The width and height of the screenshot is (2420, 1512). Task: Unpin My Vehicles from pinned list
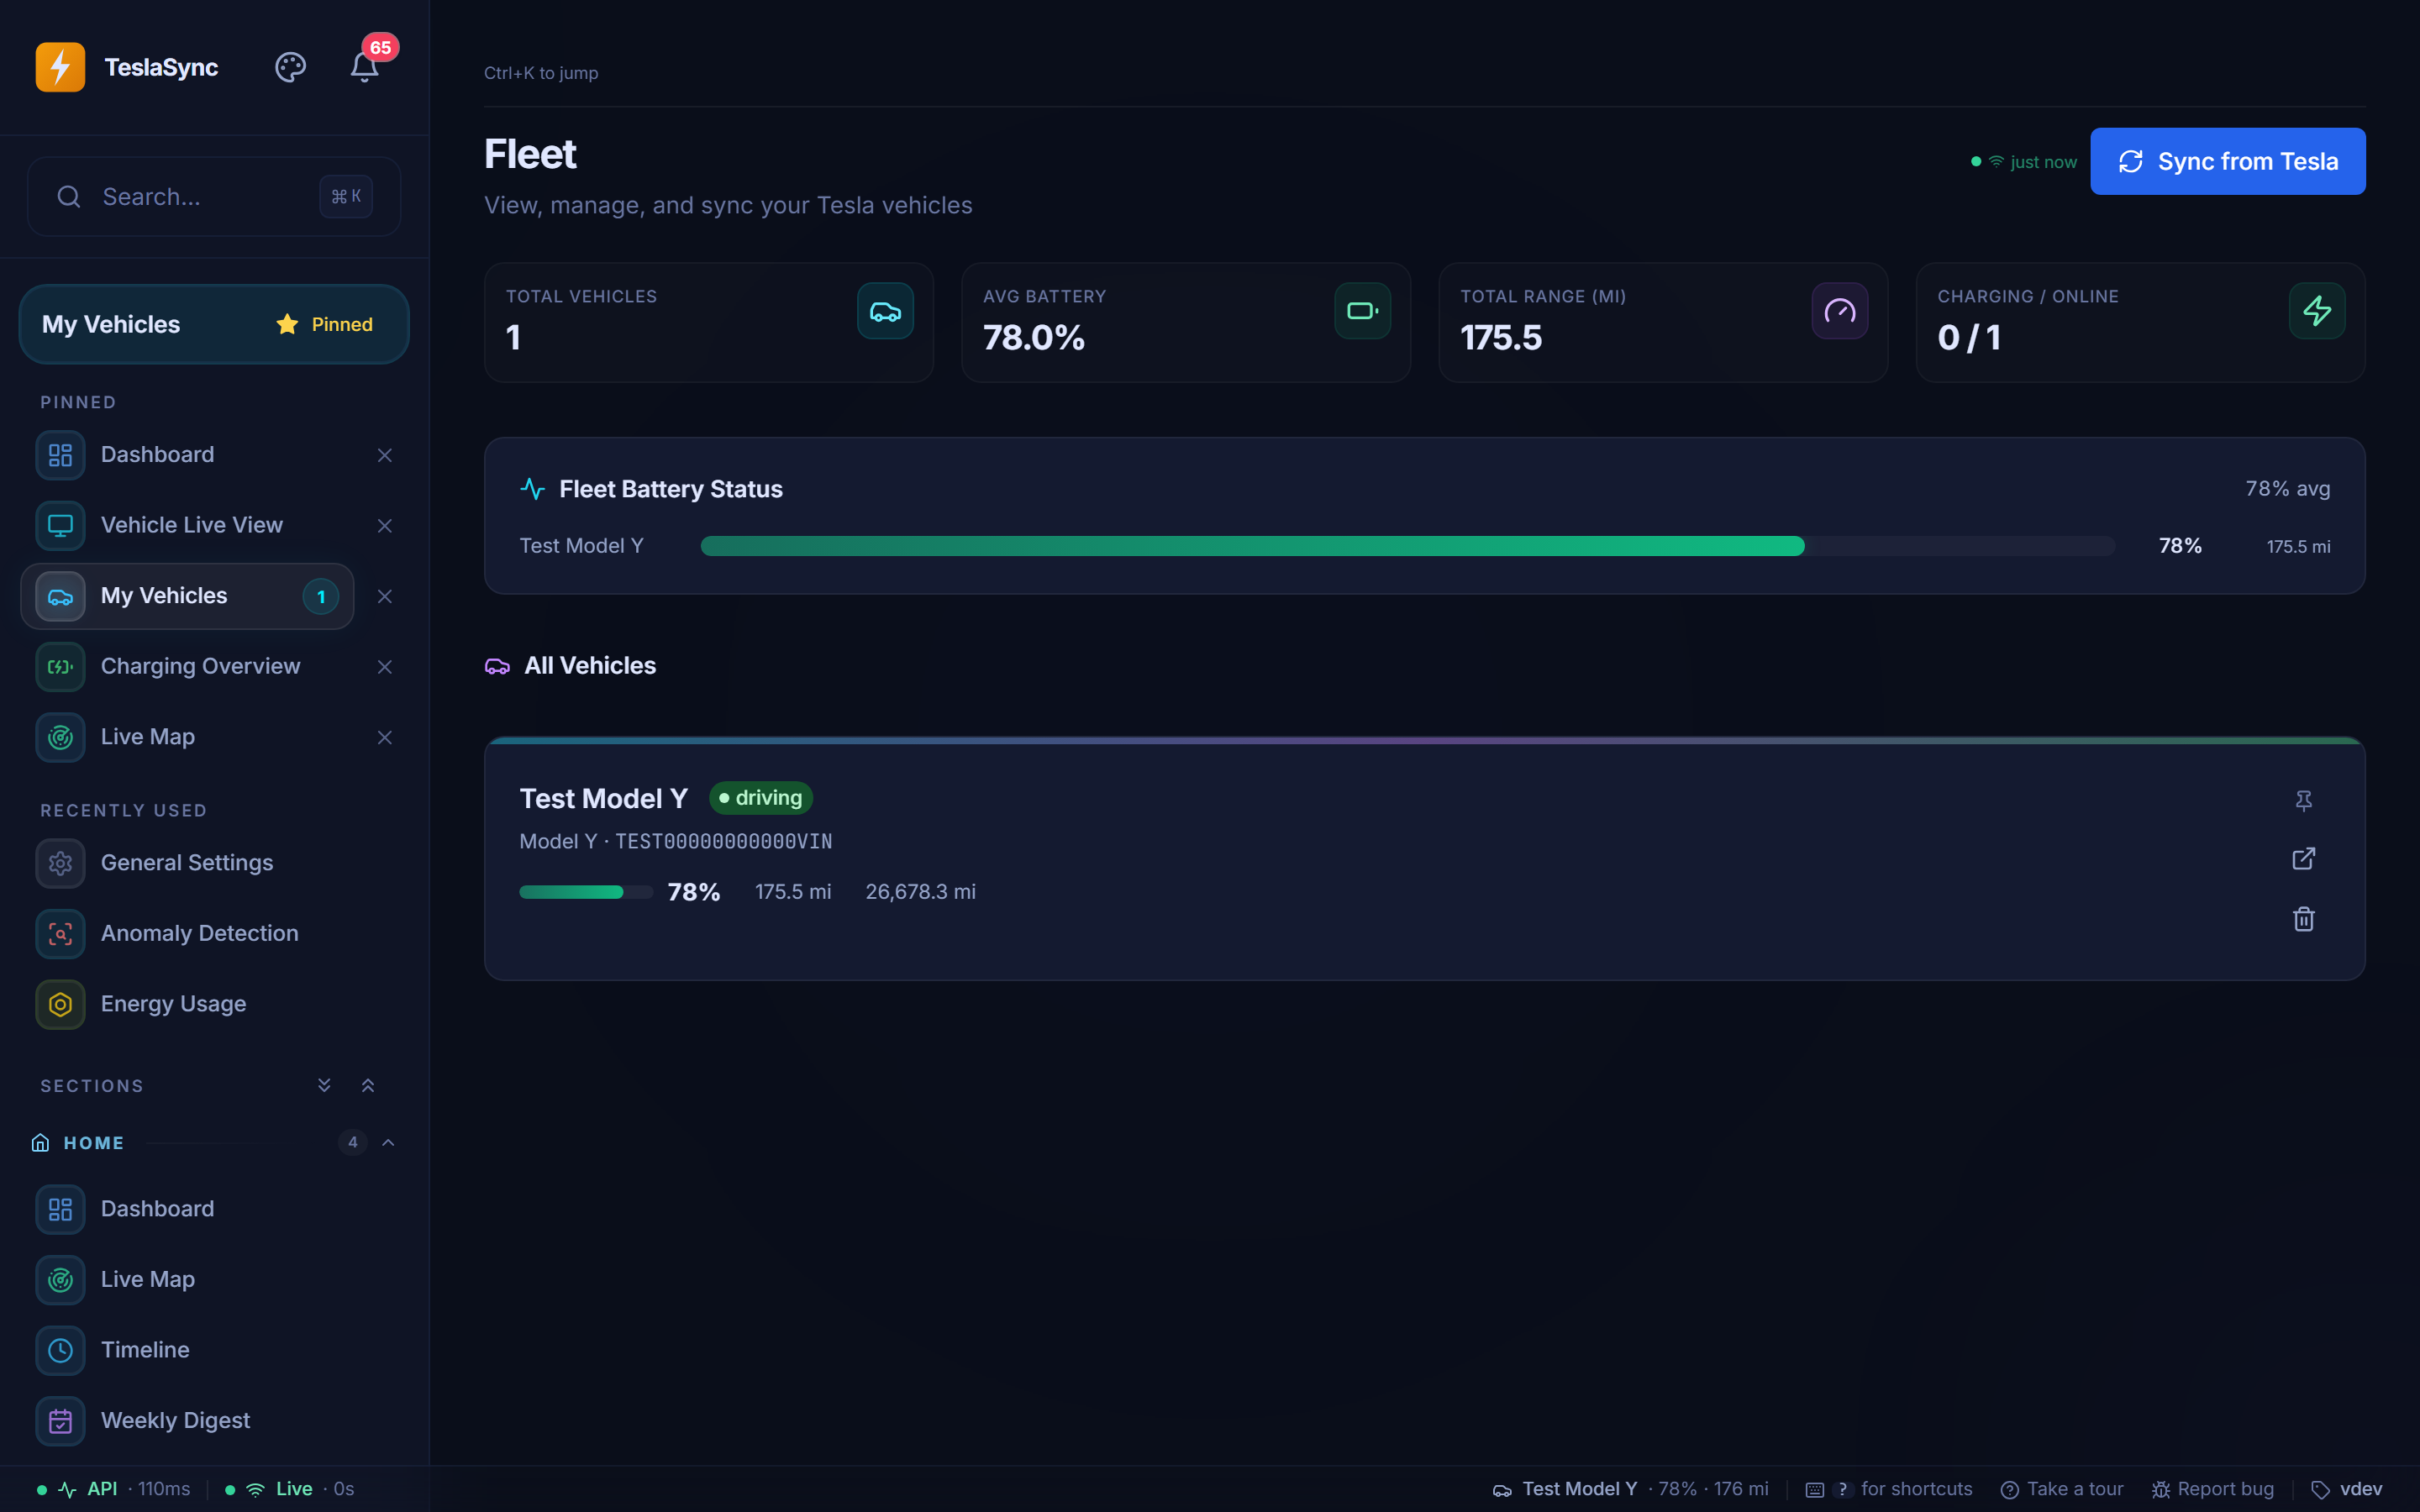click(384, 596)
